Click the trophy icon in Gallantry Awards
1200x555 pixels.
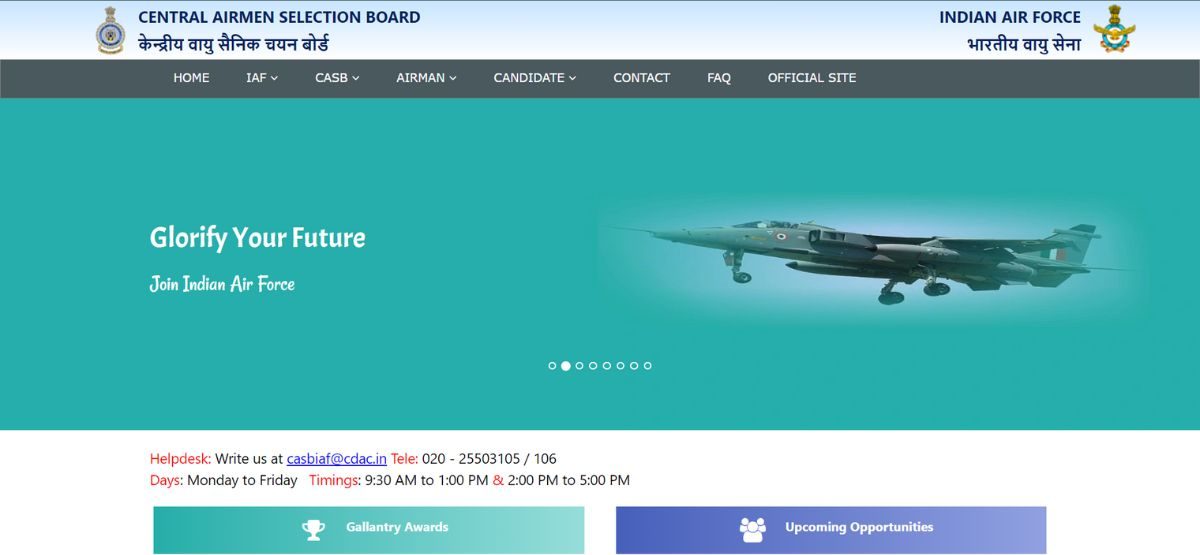314,529
